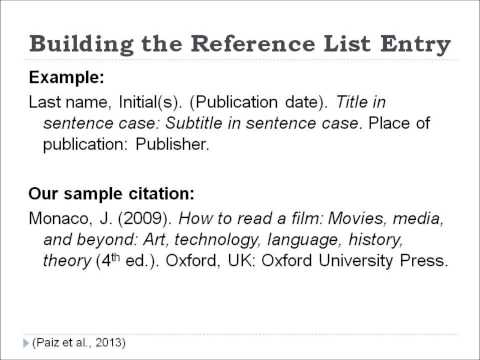Viewport: 480px width, 360px height.
Task: Click the (Publication date). template text
Action: click(258, 102)
